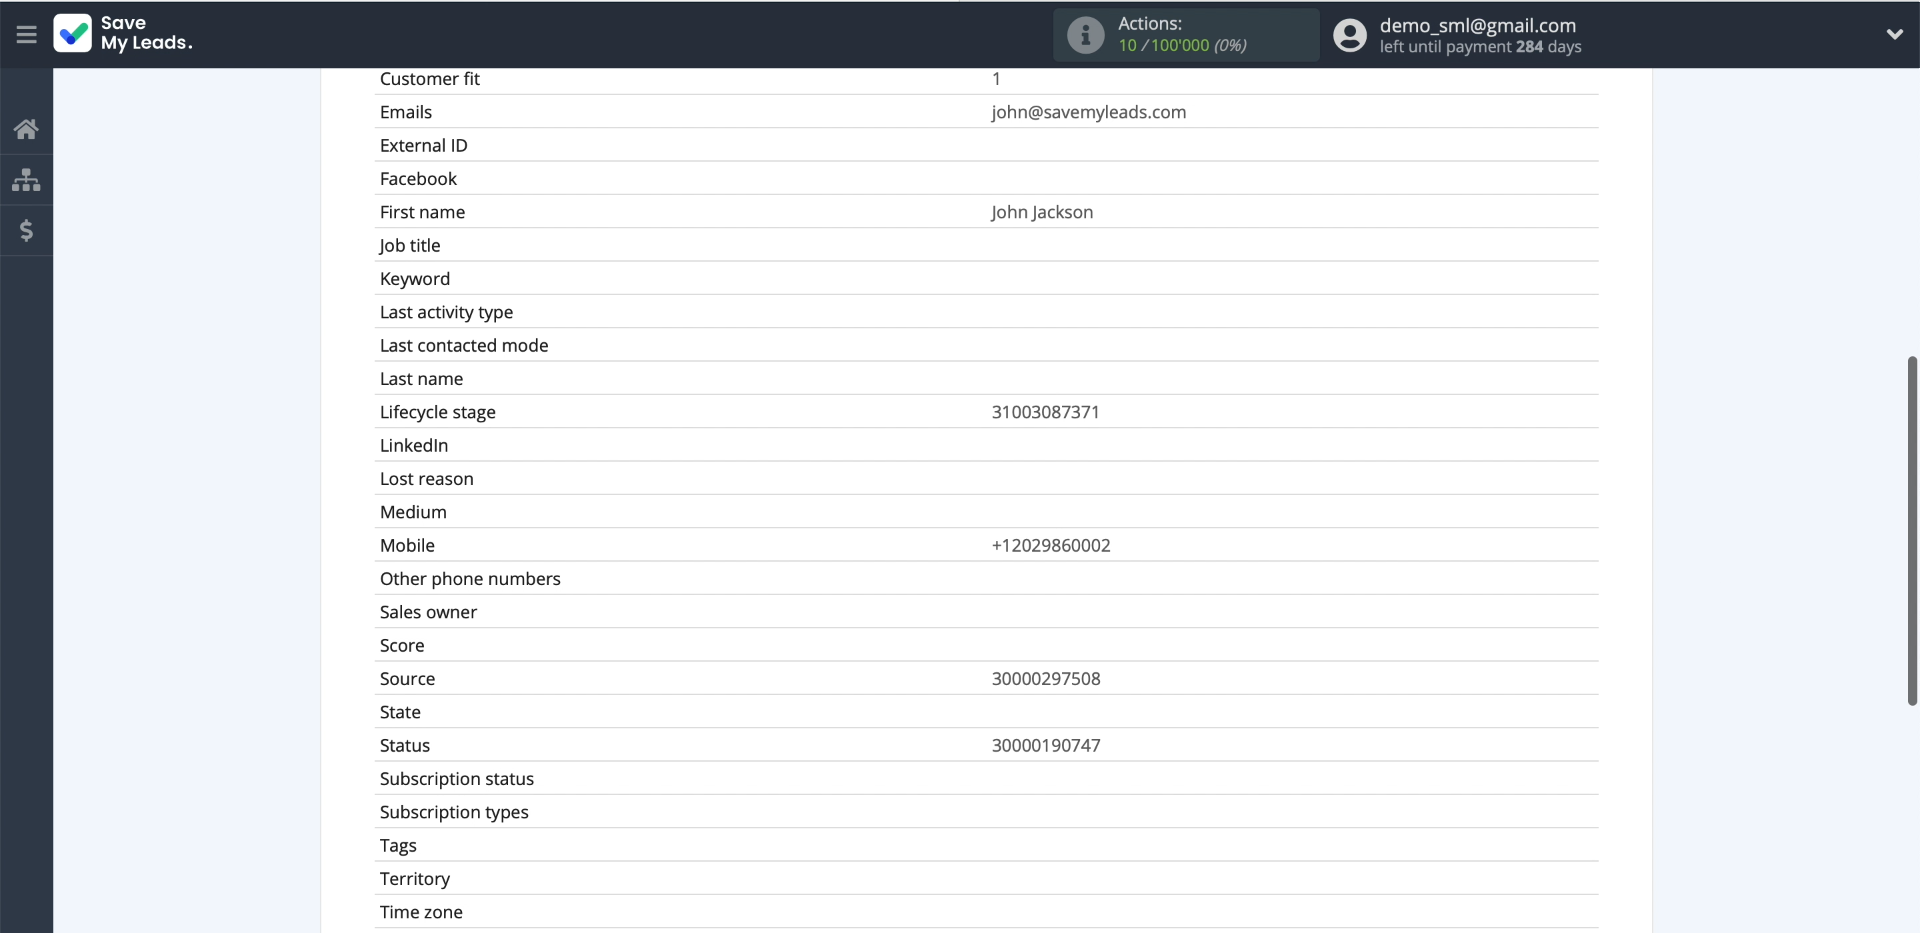Select the Source value 30000297508

(1046, 679)
